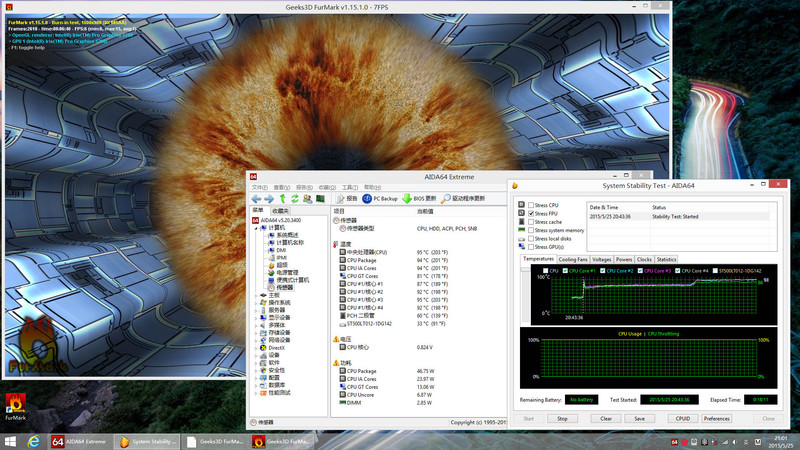Enable the Stress GPU(s) checkbox
800x450 pixels.
(x=531, y=246)
